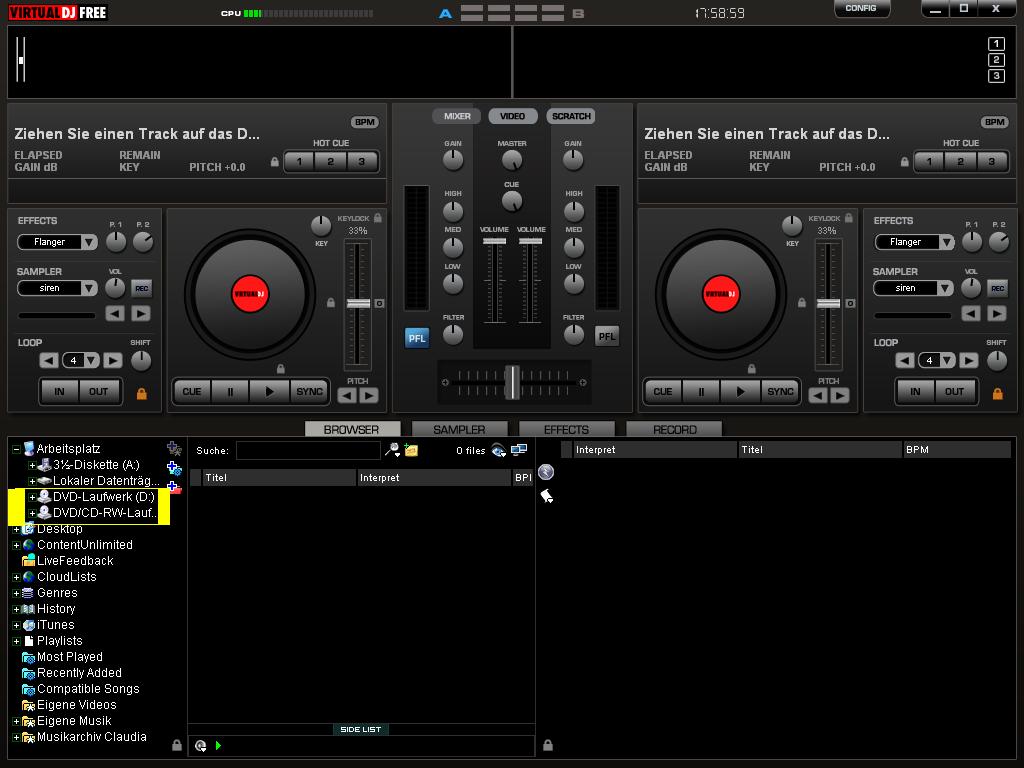Click the left channel volume fader

pyautogui.click(x=494, y=242)
